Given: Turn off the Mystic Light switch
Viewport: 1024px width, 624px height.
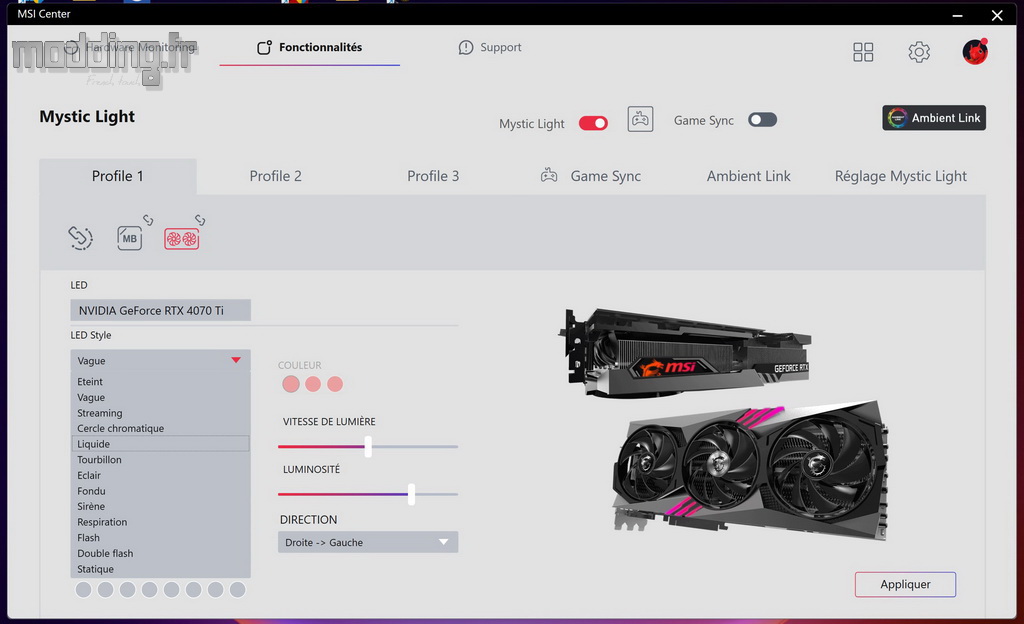Looking at the screenshot, I should 593,123.
